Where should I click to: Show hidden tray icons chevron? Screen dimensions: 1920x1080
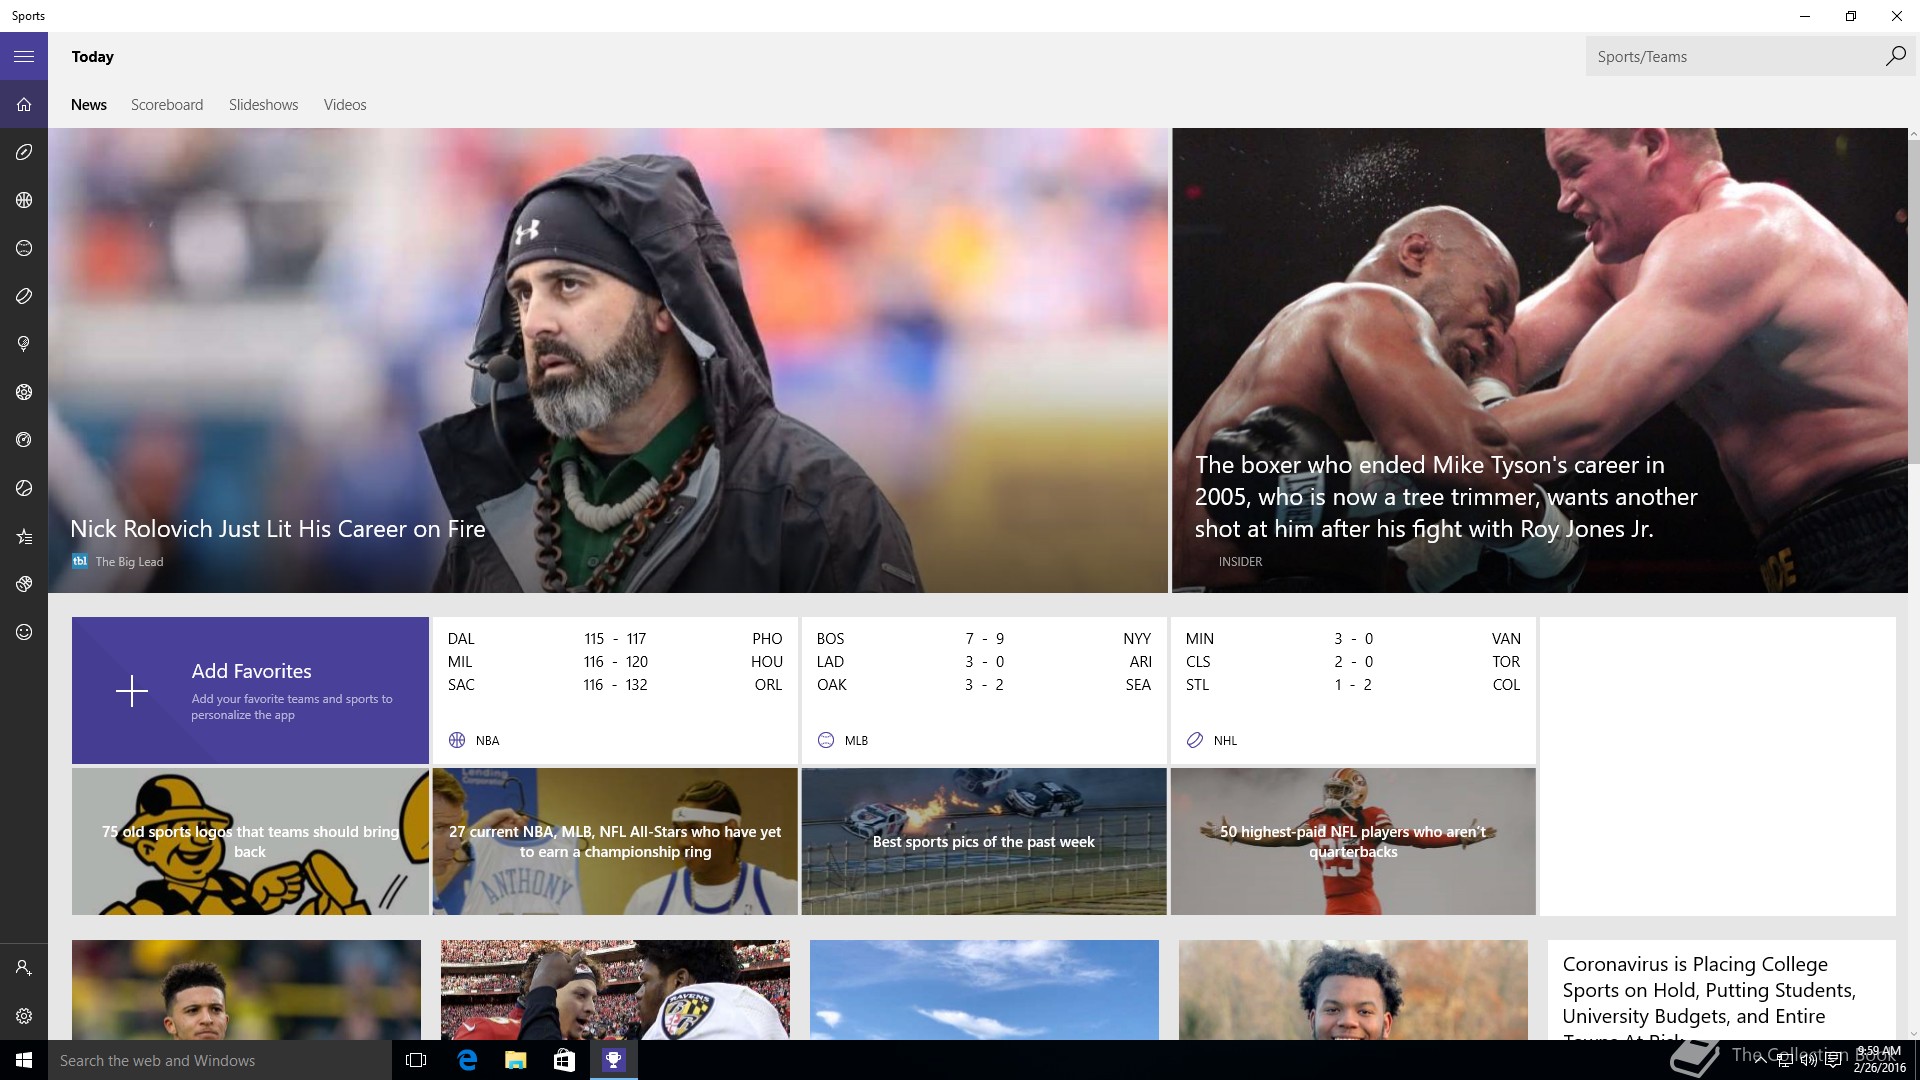[x=1760, y=1061]
